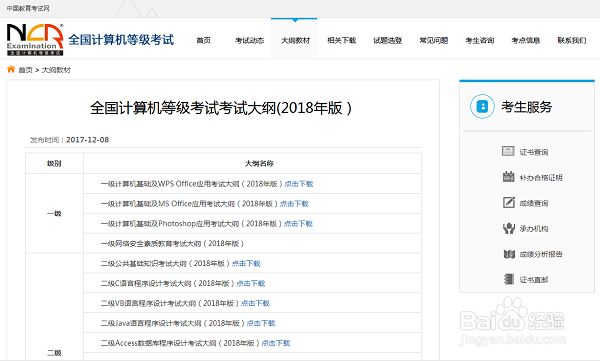Download the 二级C语言程序设计 syllabus

(251, 283)
